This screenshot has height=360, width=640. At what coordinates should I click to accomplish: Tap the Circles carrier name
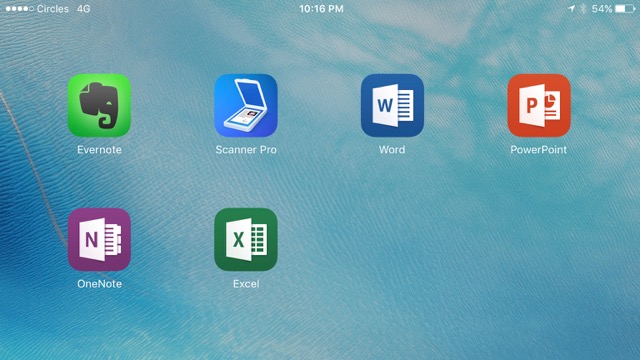click(x=53, y=9)
